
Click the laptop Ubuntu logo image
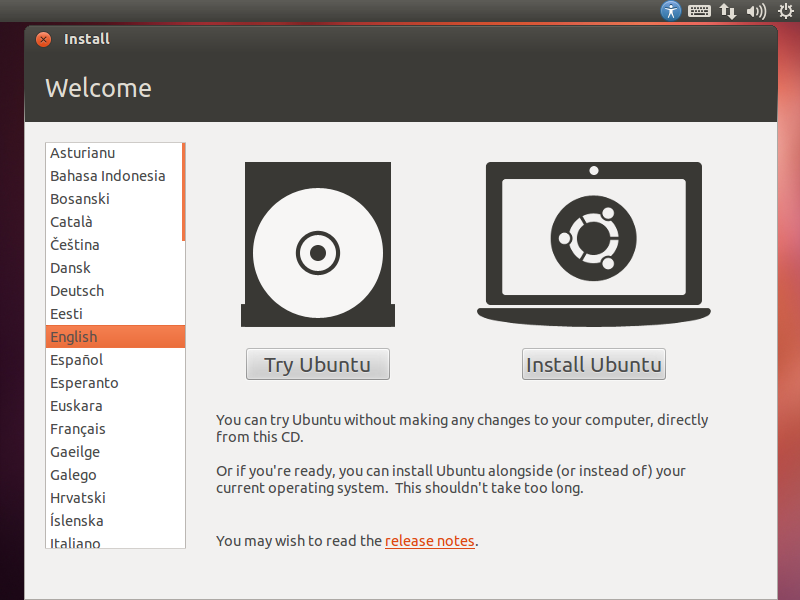[x=594, y=244]
